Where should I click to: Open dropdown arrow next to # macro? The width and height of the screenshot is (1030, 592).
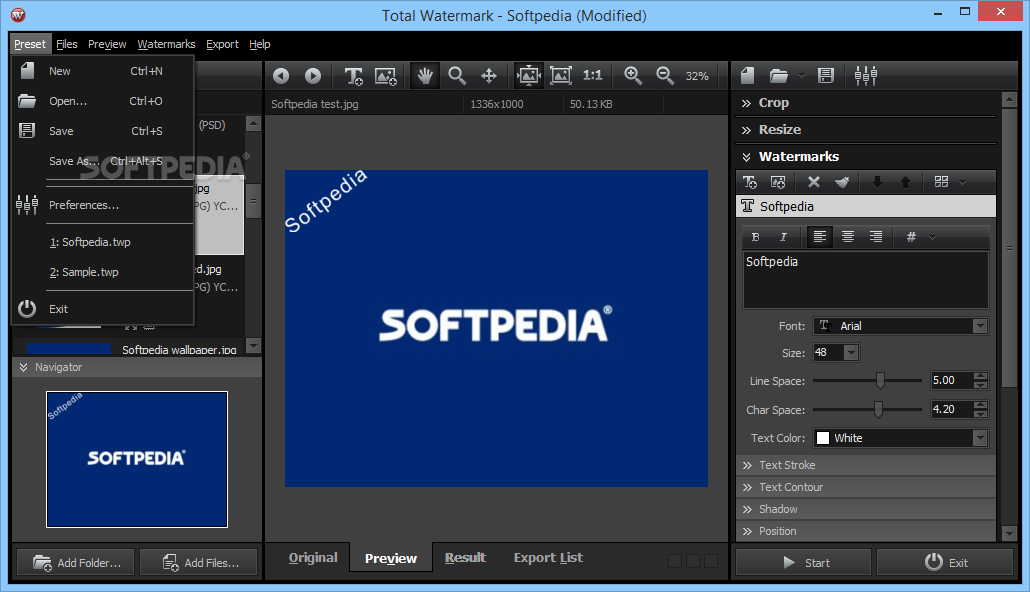[x=932, y=237]
